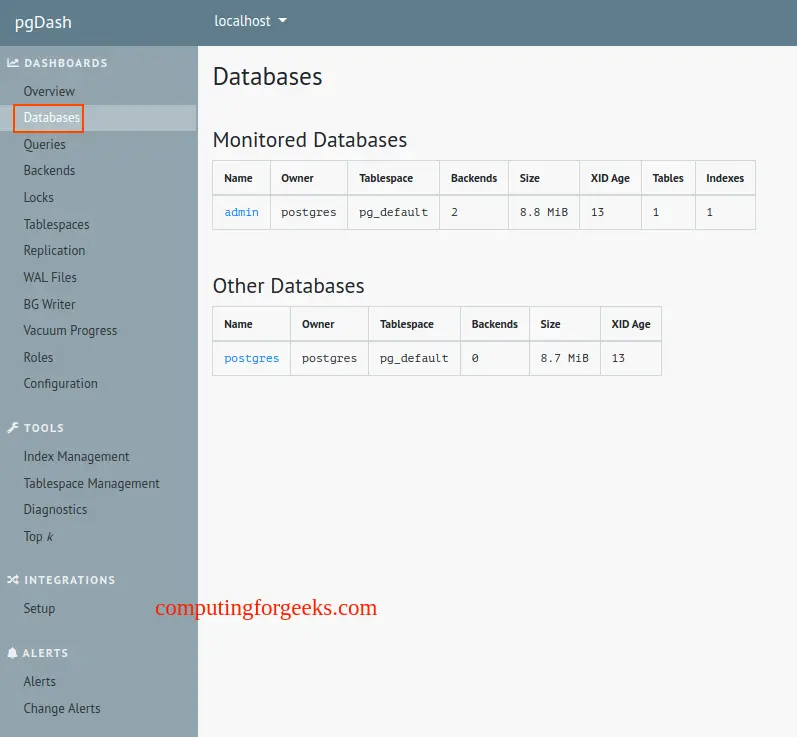Viewport: 797px width, 737px height.
Task: Open Index Management tool
Action: (x=76, y=456)
